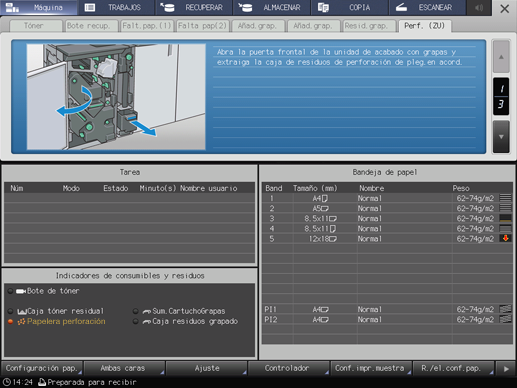Click the staple cartridge icon
The width and height of the screenshot is (517, 388).
tap(147, 312)
